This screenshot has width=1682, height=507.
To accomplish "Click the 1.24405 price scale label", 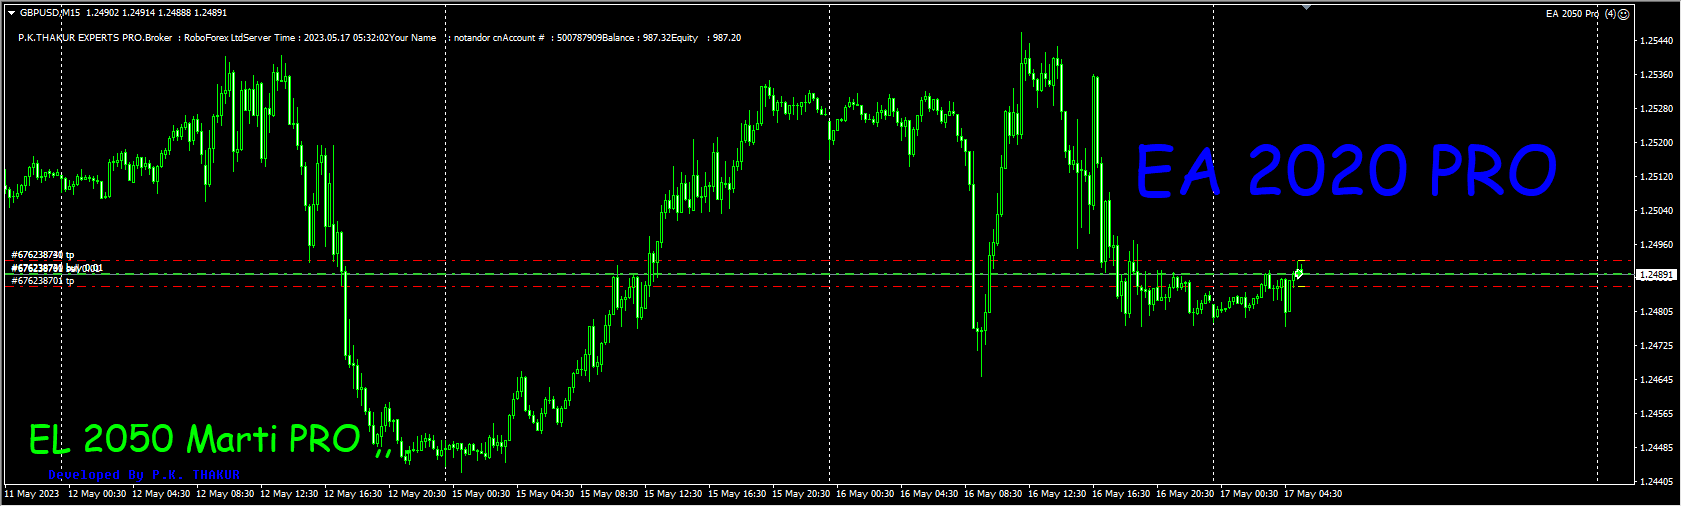I will coord(1657,482).
